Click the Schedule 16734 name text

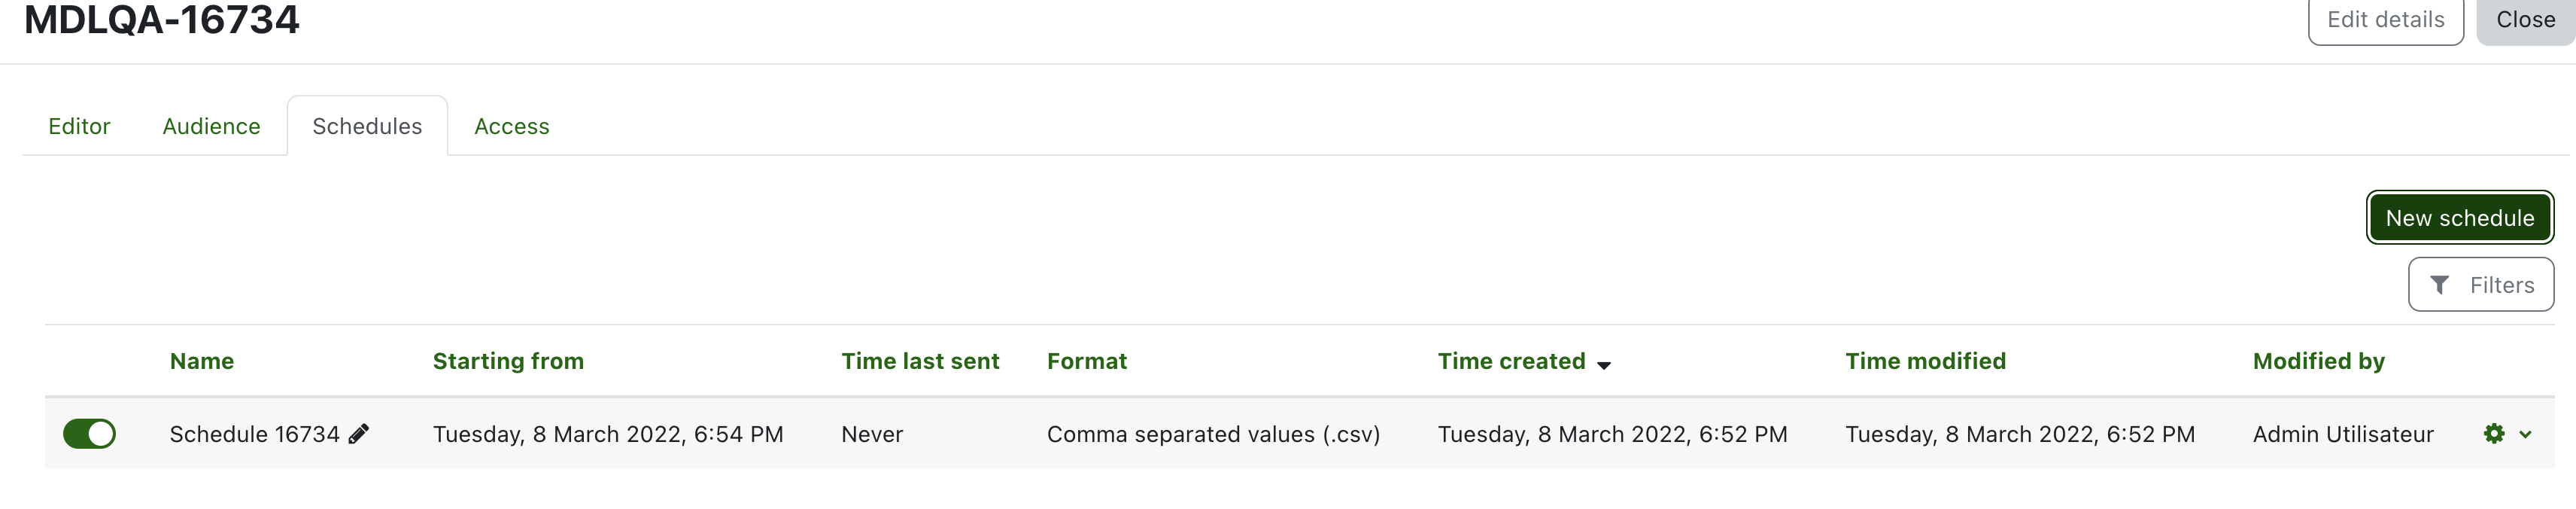[254, 434]
